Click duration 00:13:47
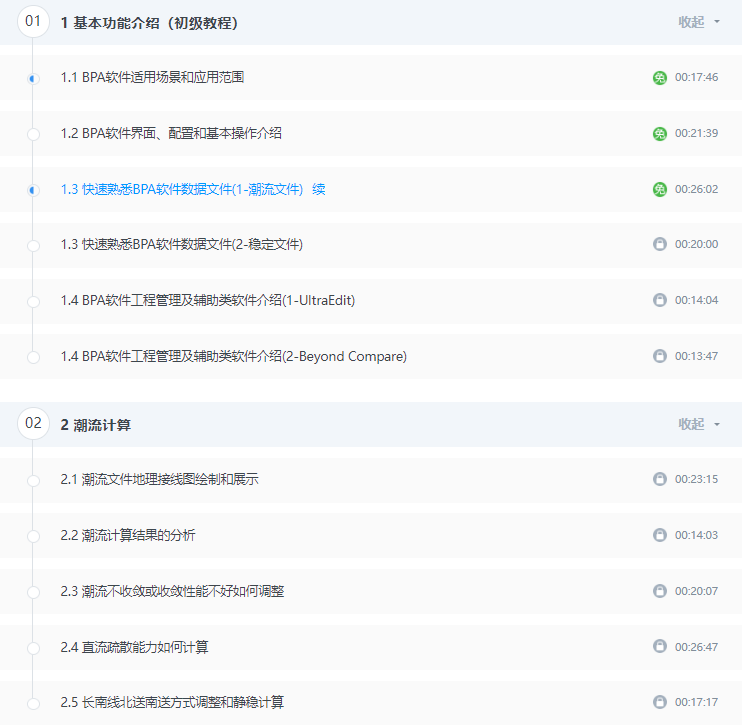This screenshot has height=725, width=742. pyautogui.click(x=696, y=356)
